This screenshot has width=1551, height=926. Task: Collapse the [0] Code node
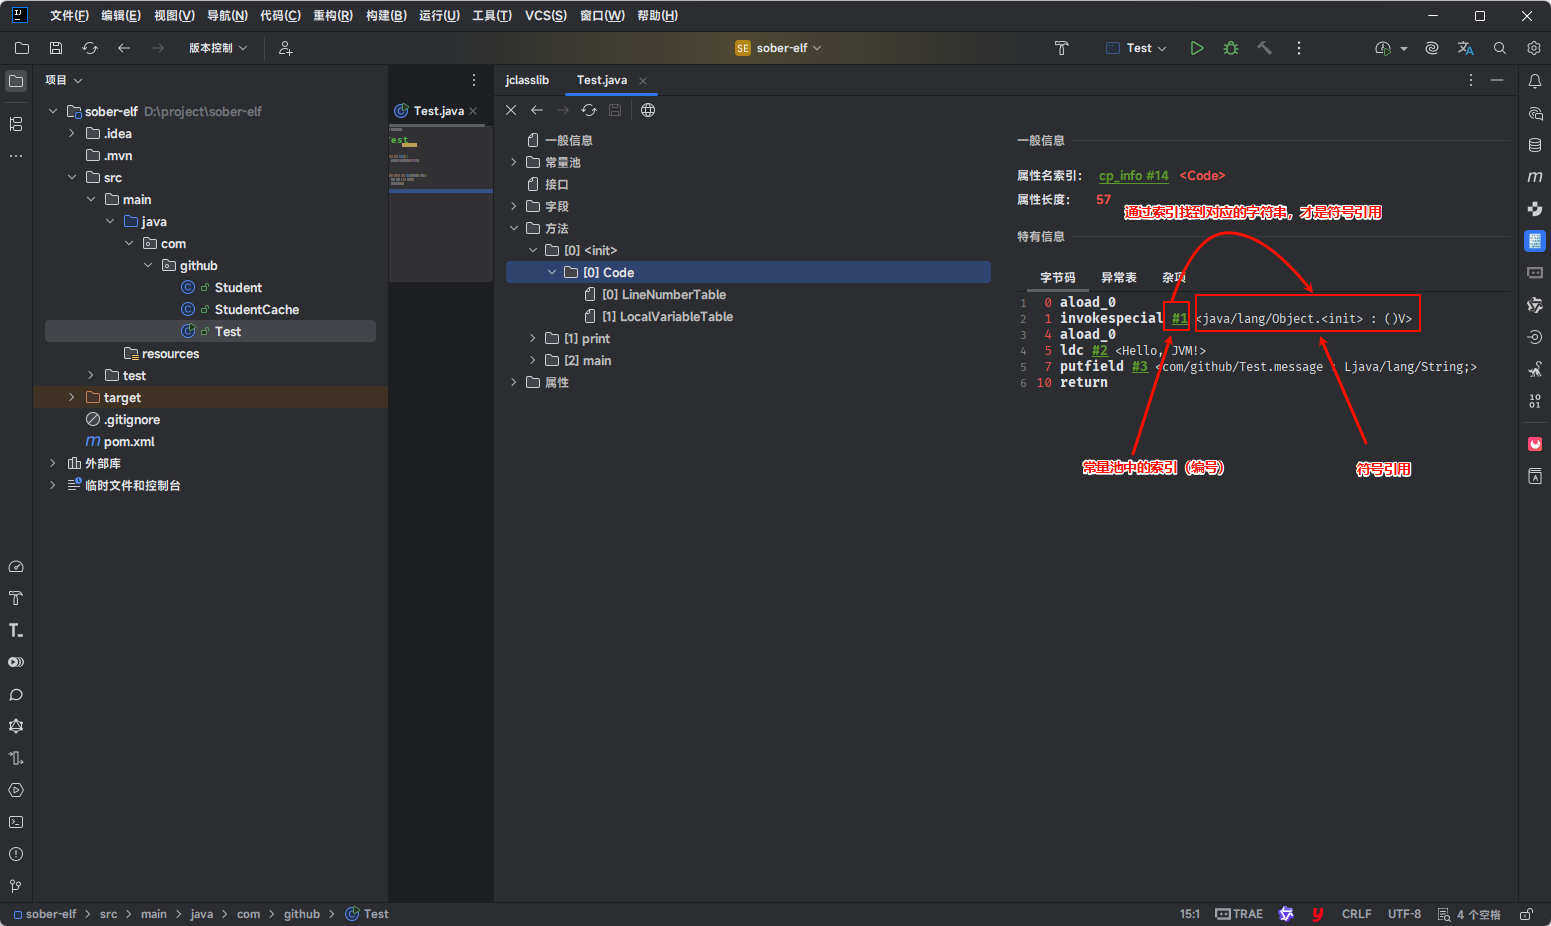click(552, 273)
